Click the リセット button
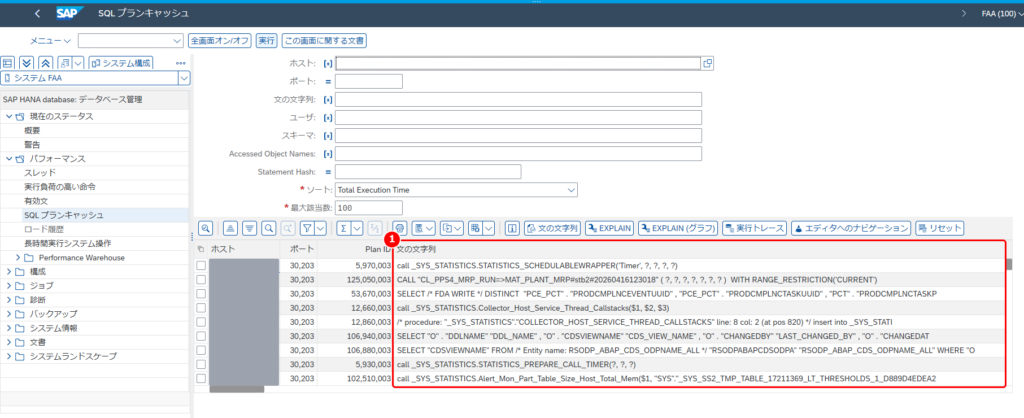 pyautogui.click(x=940, y=228)
